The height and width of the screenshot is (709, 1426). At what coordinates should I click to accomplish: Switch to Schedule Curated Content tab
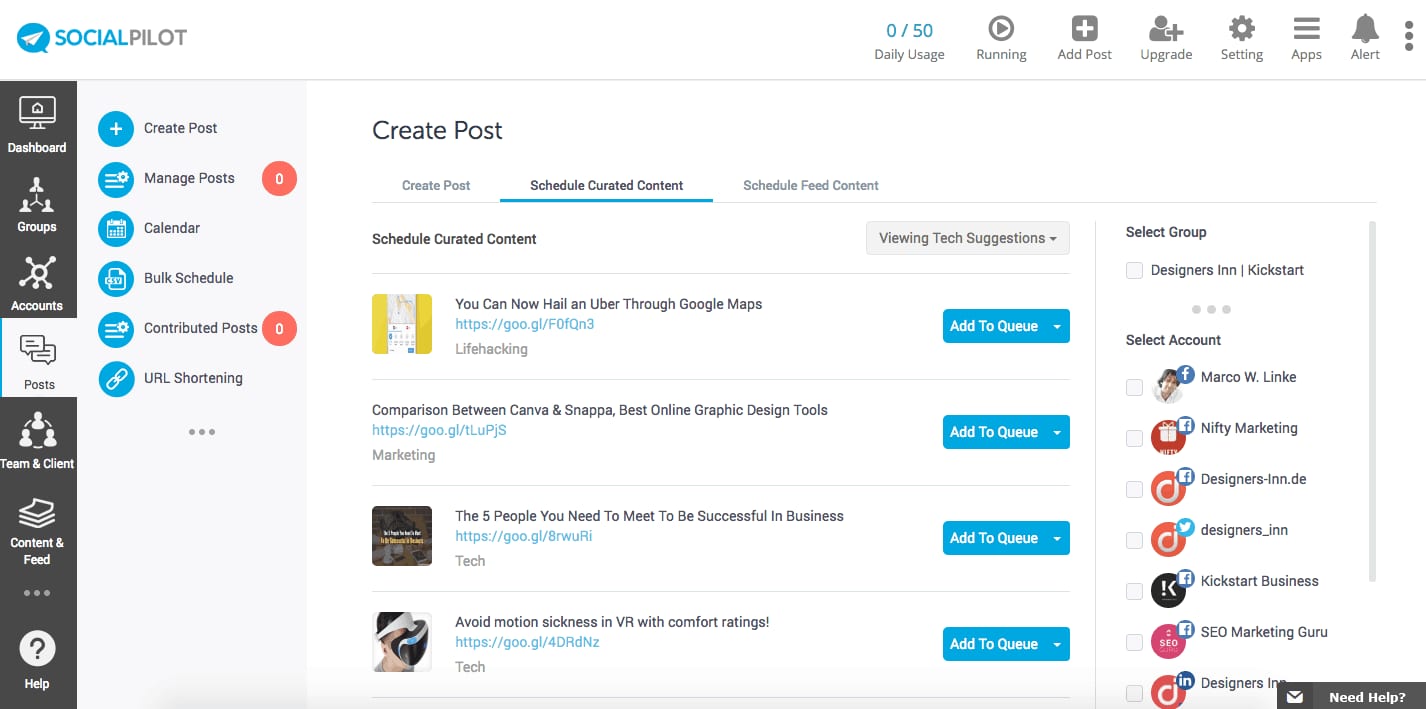click(607, 185)
